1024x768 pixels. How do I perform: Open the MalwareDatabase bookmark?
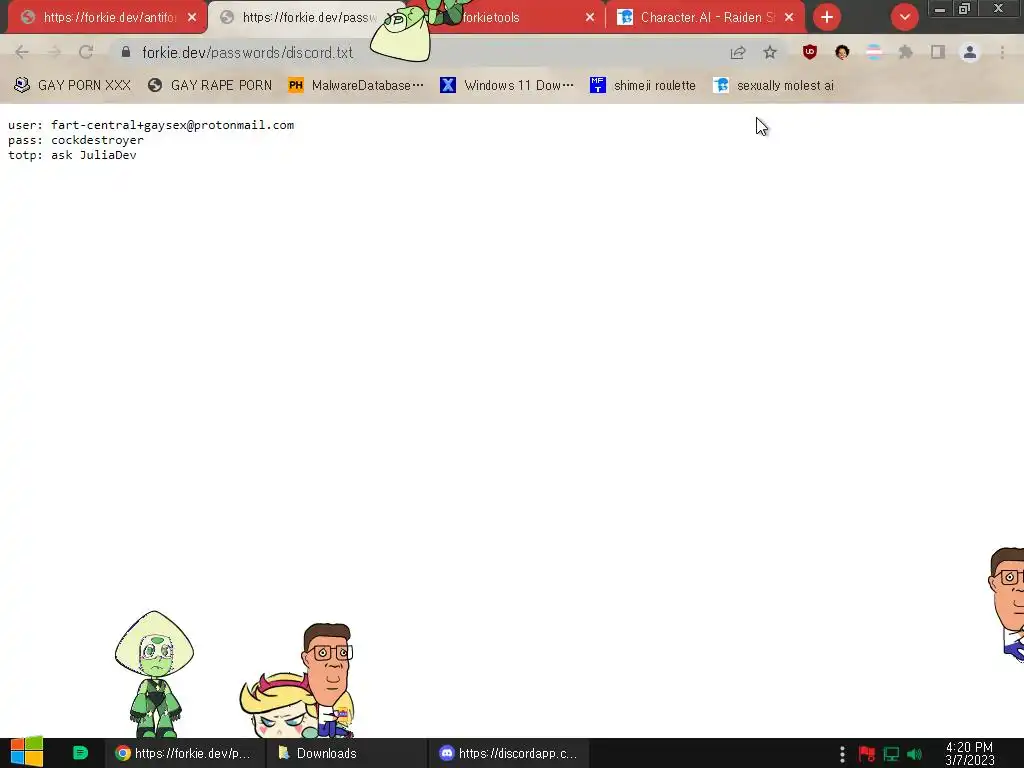pyautogui.click(x=356, y=86)
